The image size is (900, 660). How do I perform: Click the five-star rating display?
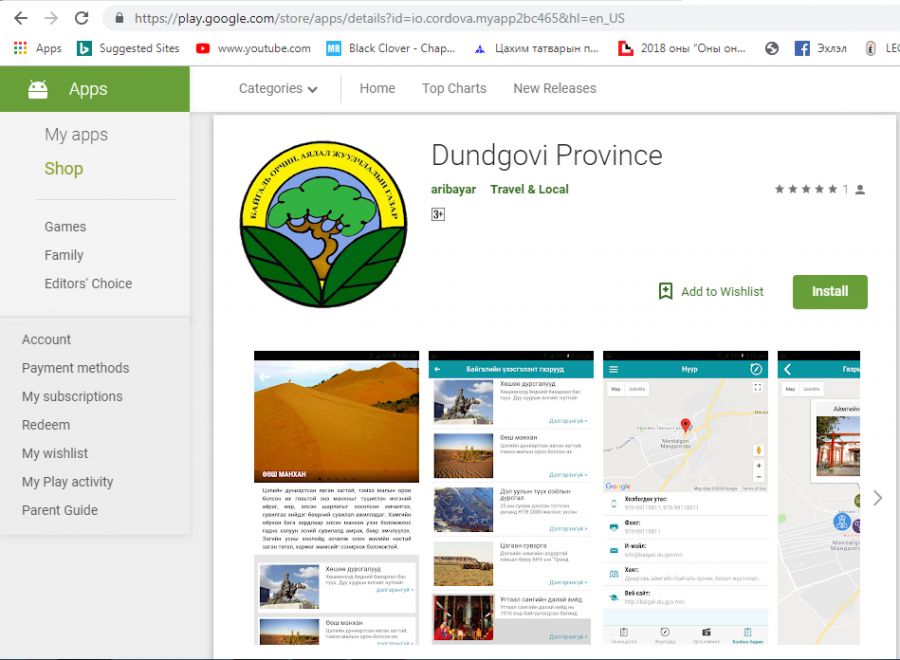pyautogui.click(x=806, y=189)
